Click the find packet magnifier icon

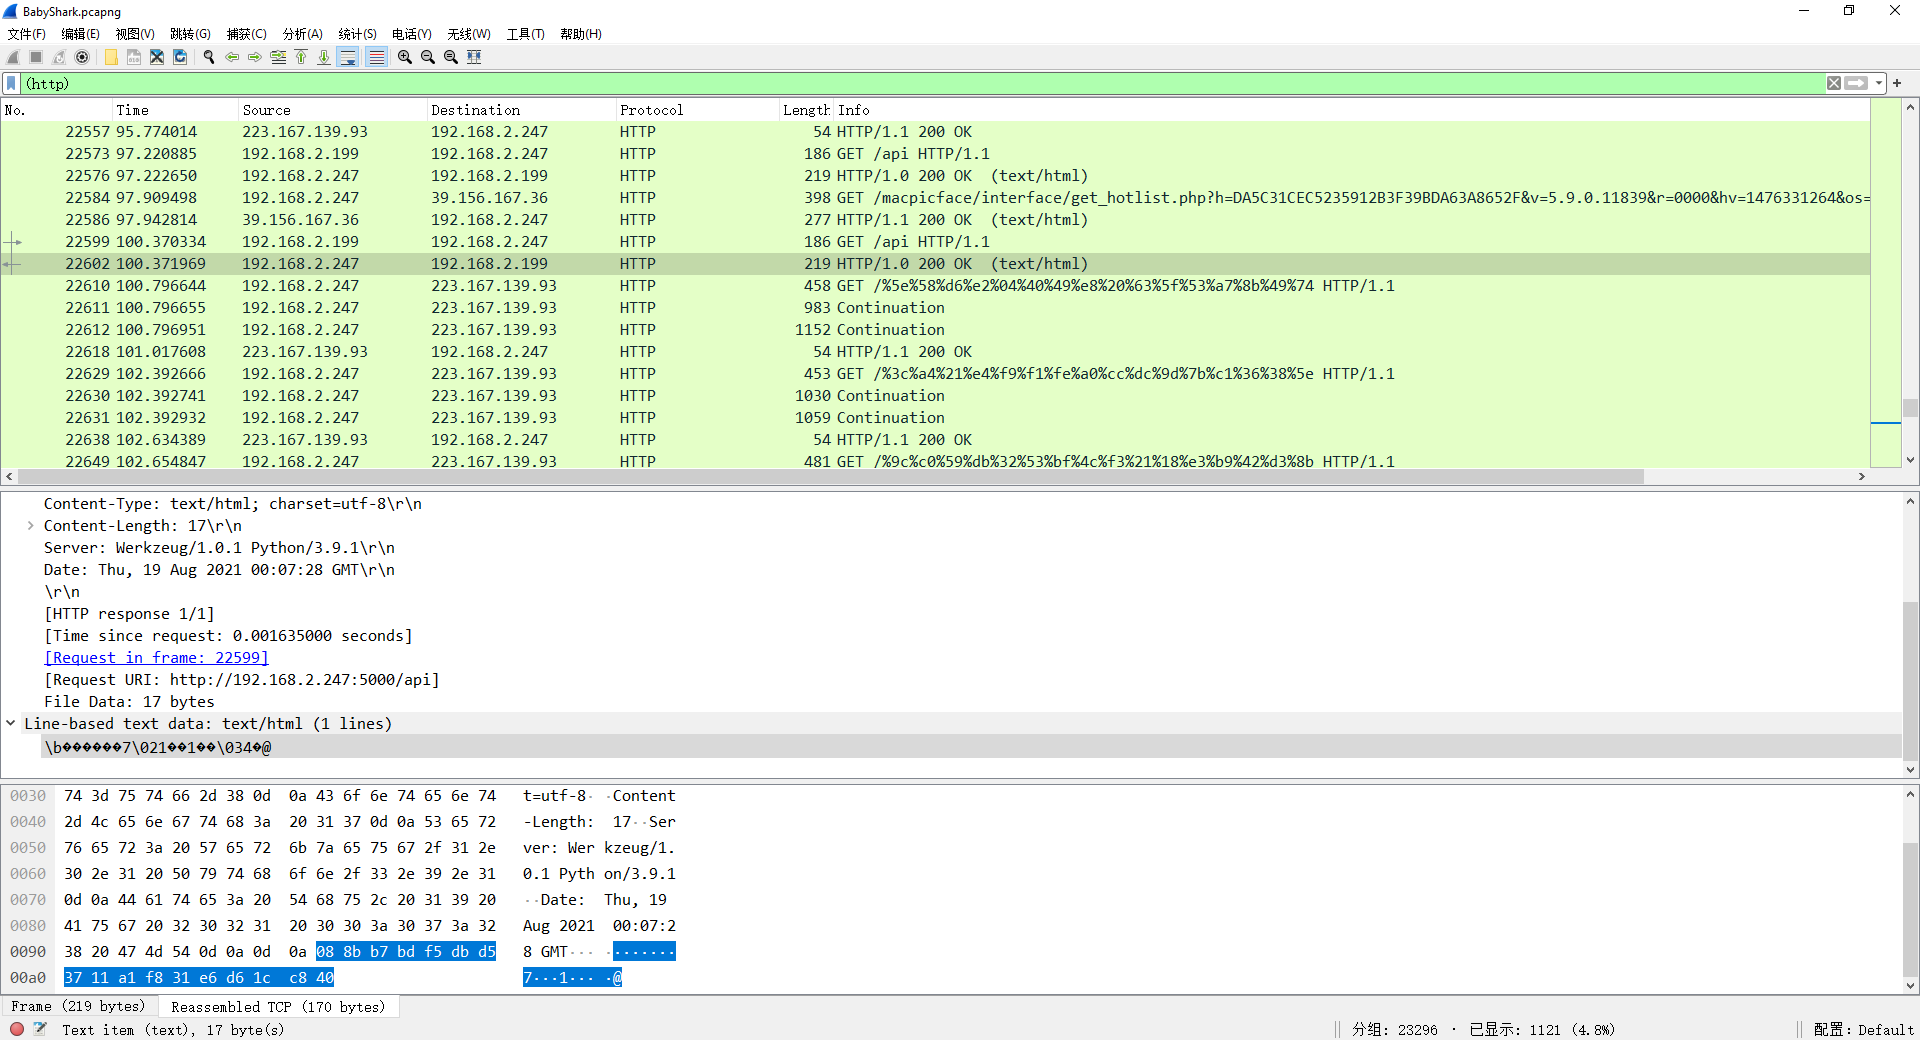pos(209,57)
